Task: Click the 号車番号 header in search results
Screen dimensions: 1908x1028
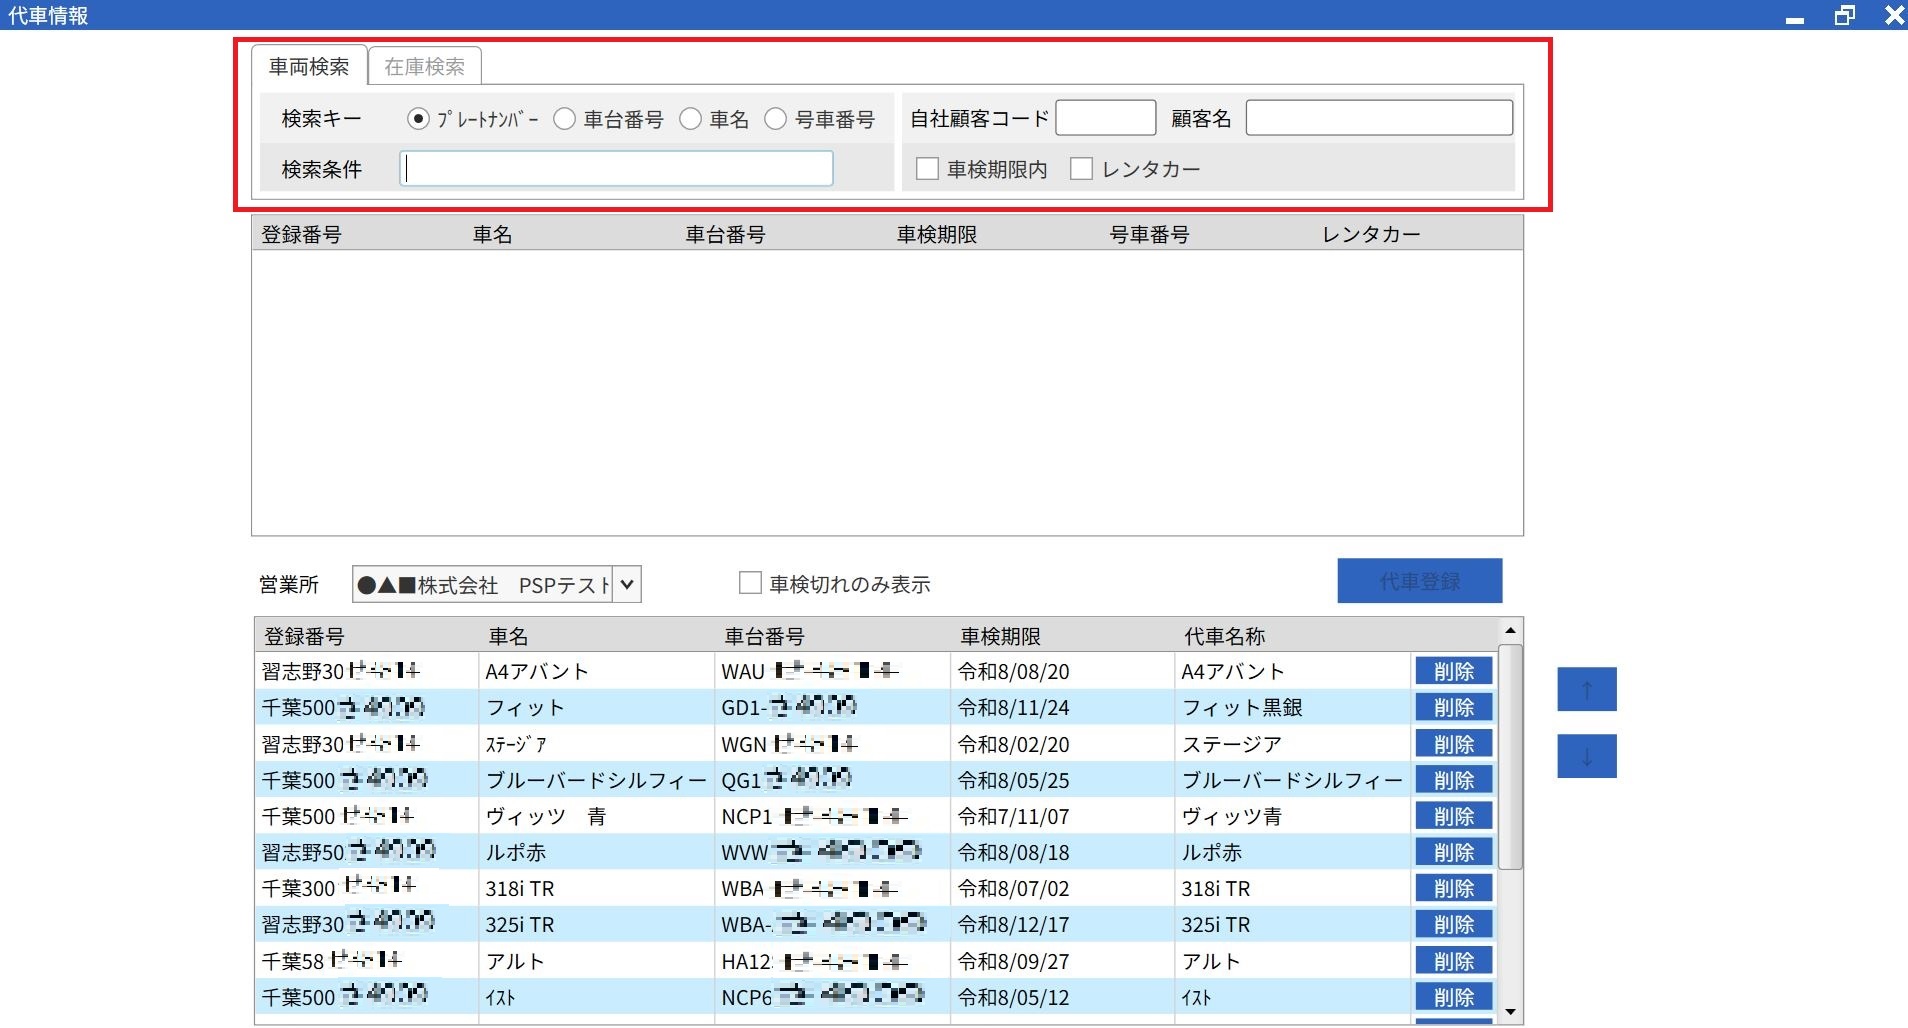Action: pos(1150,235)
